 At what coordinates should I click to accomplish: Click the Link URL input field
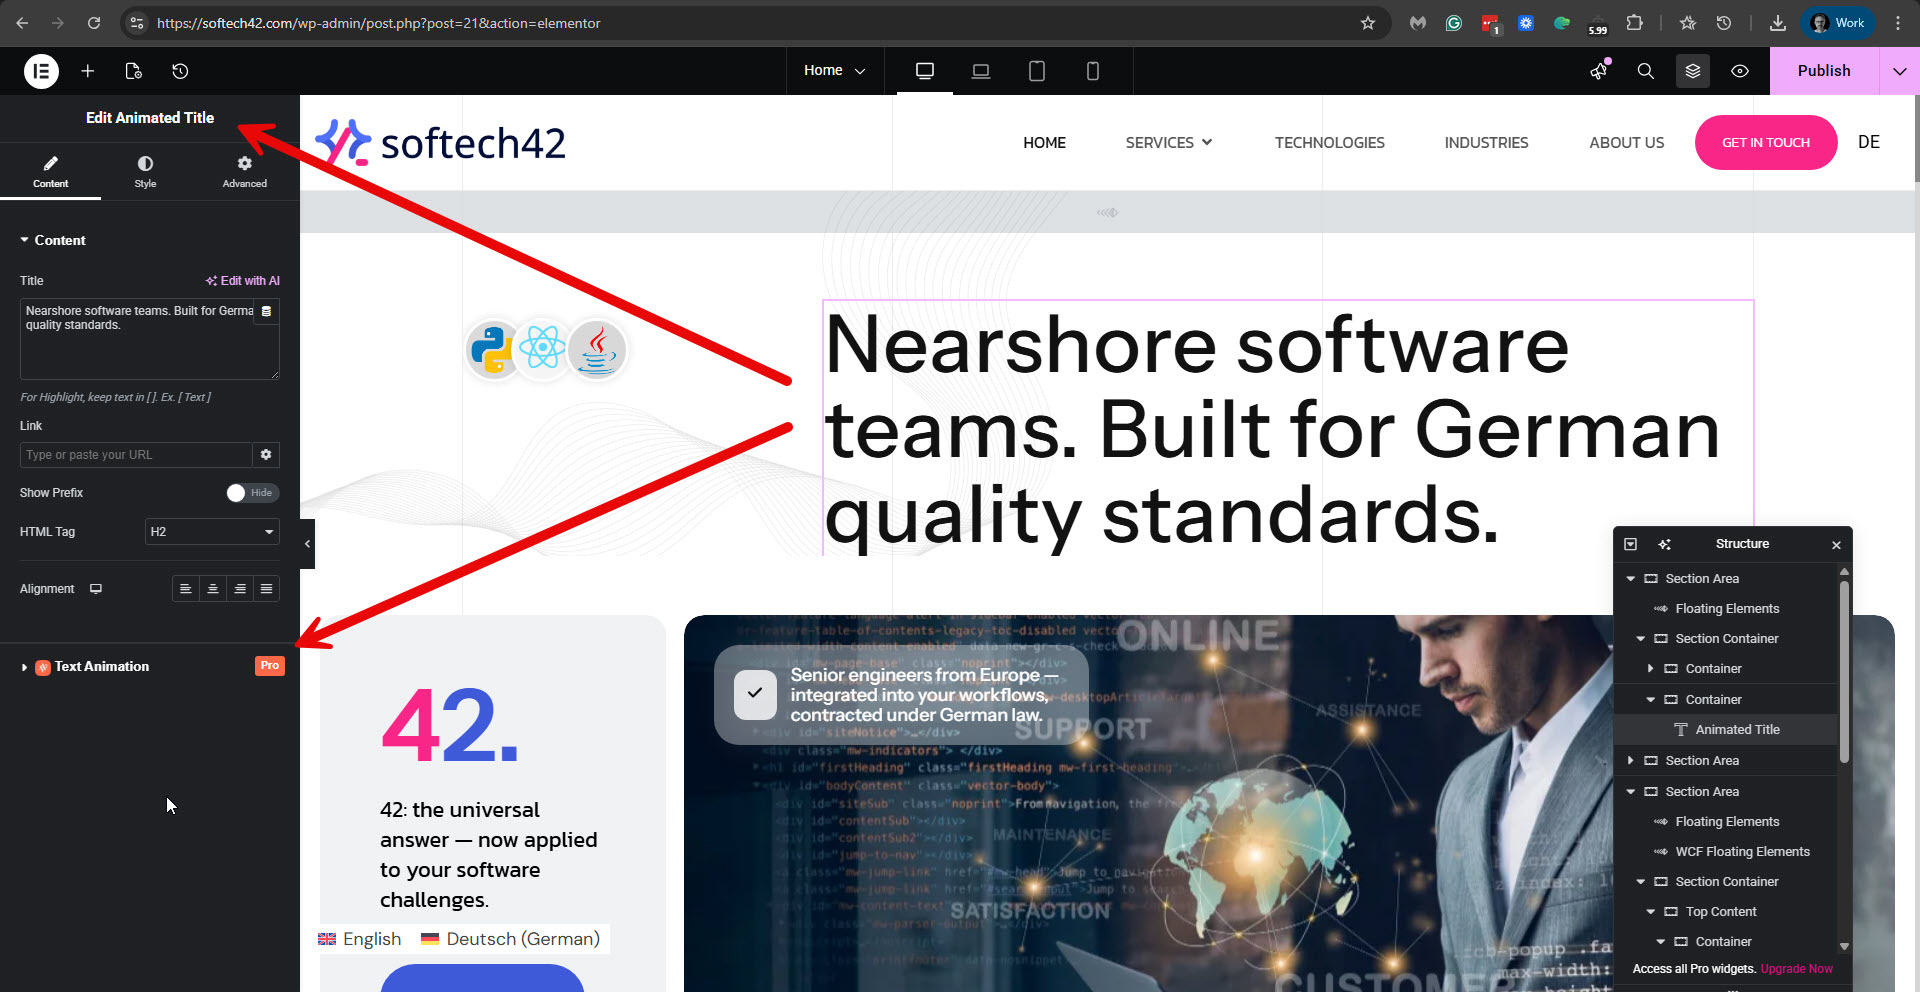[x=135, y=455]
